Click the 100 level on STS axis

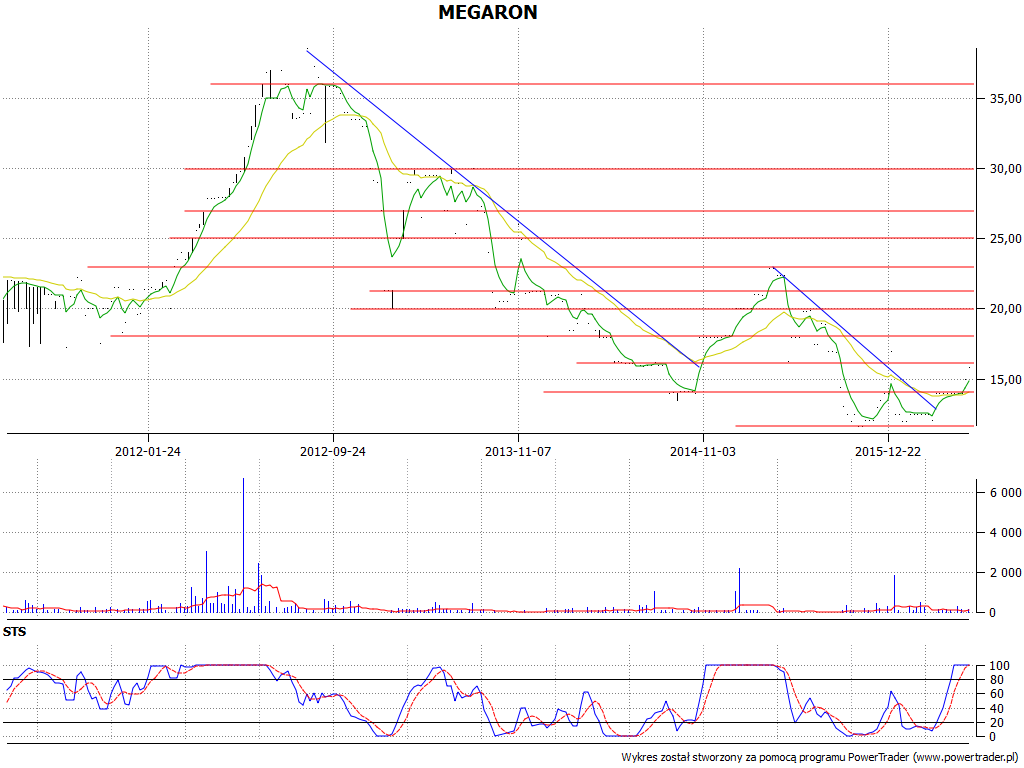(x=999, y=666)
